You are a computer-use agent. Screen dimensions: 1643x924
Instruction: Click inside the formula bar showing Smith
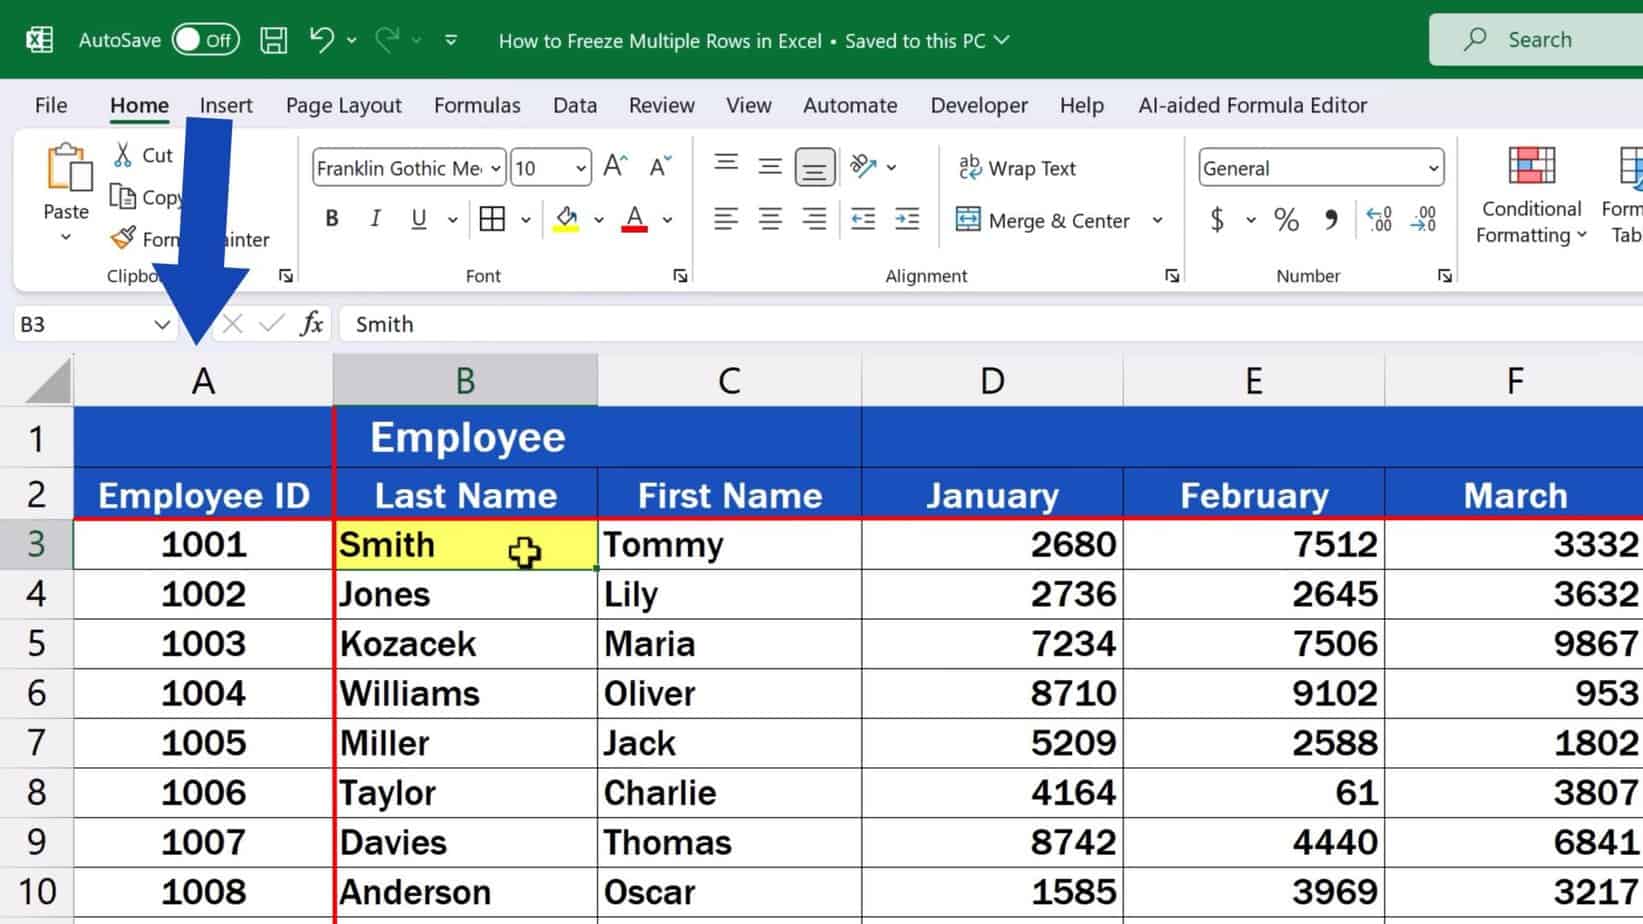coord(500,323)
